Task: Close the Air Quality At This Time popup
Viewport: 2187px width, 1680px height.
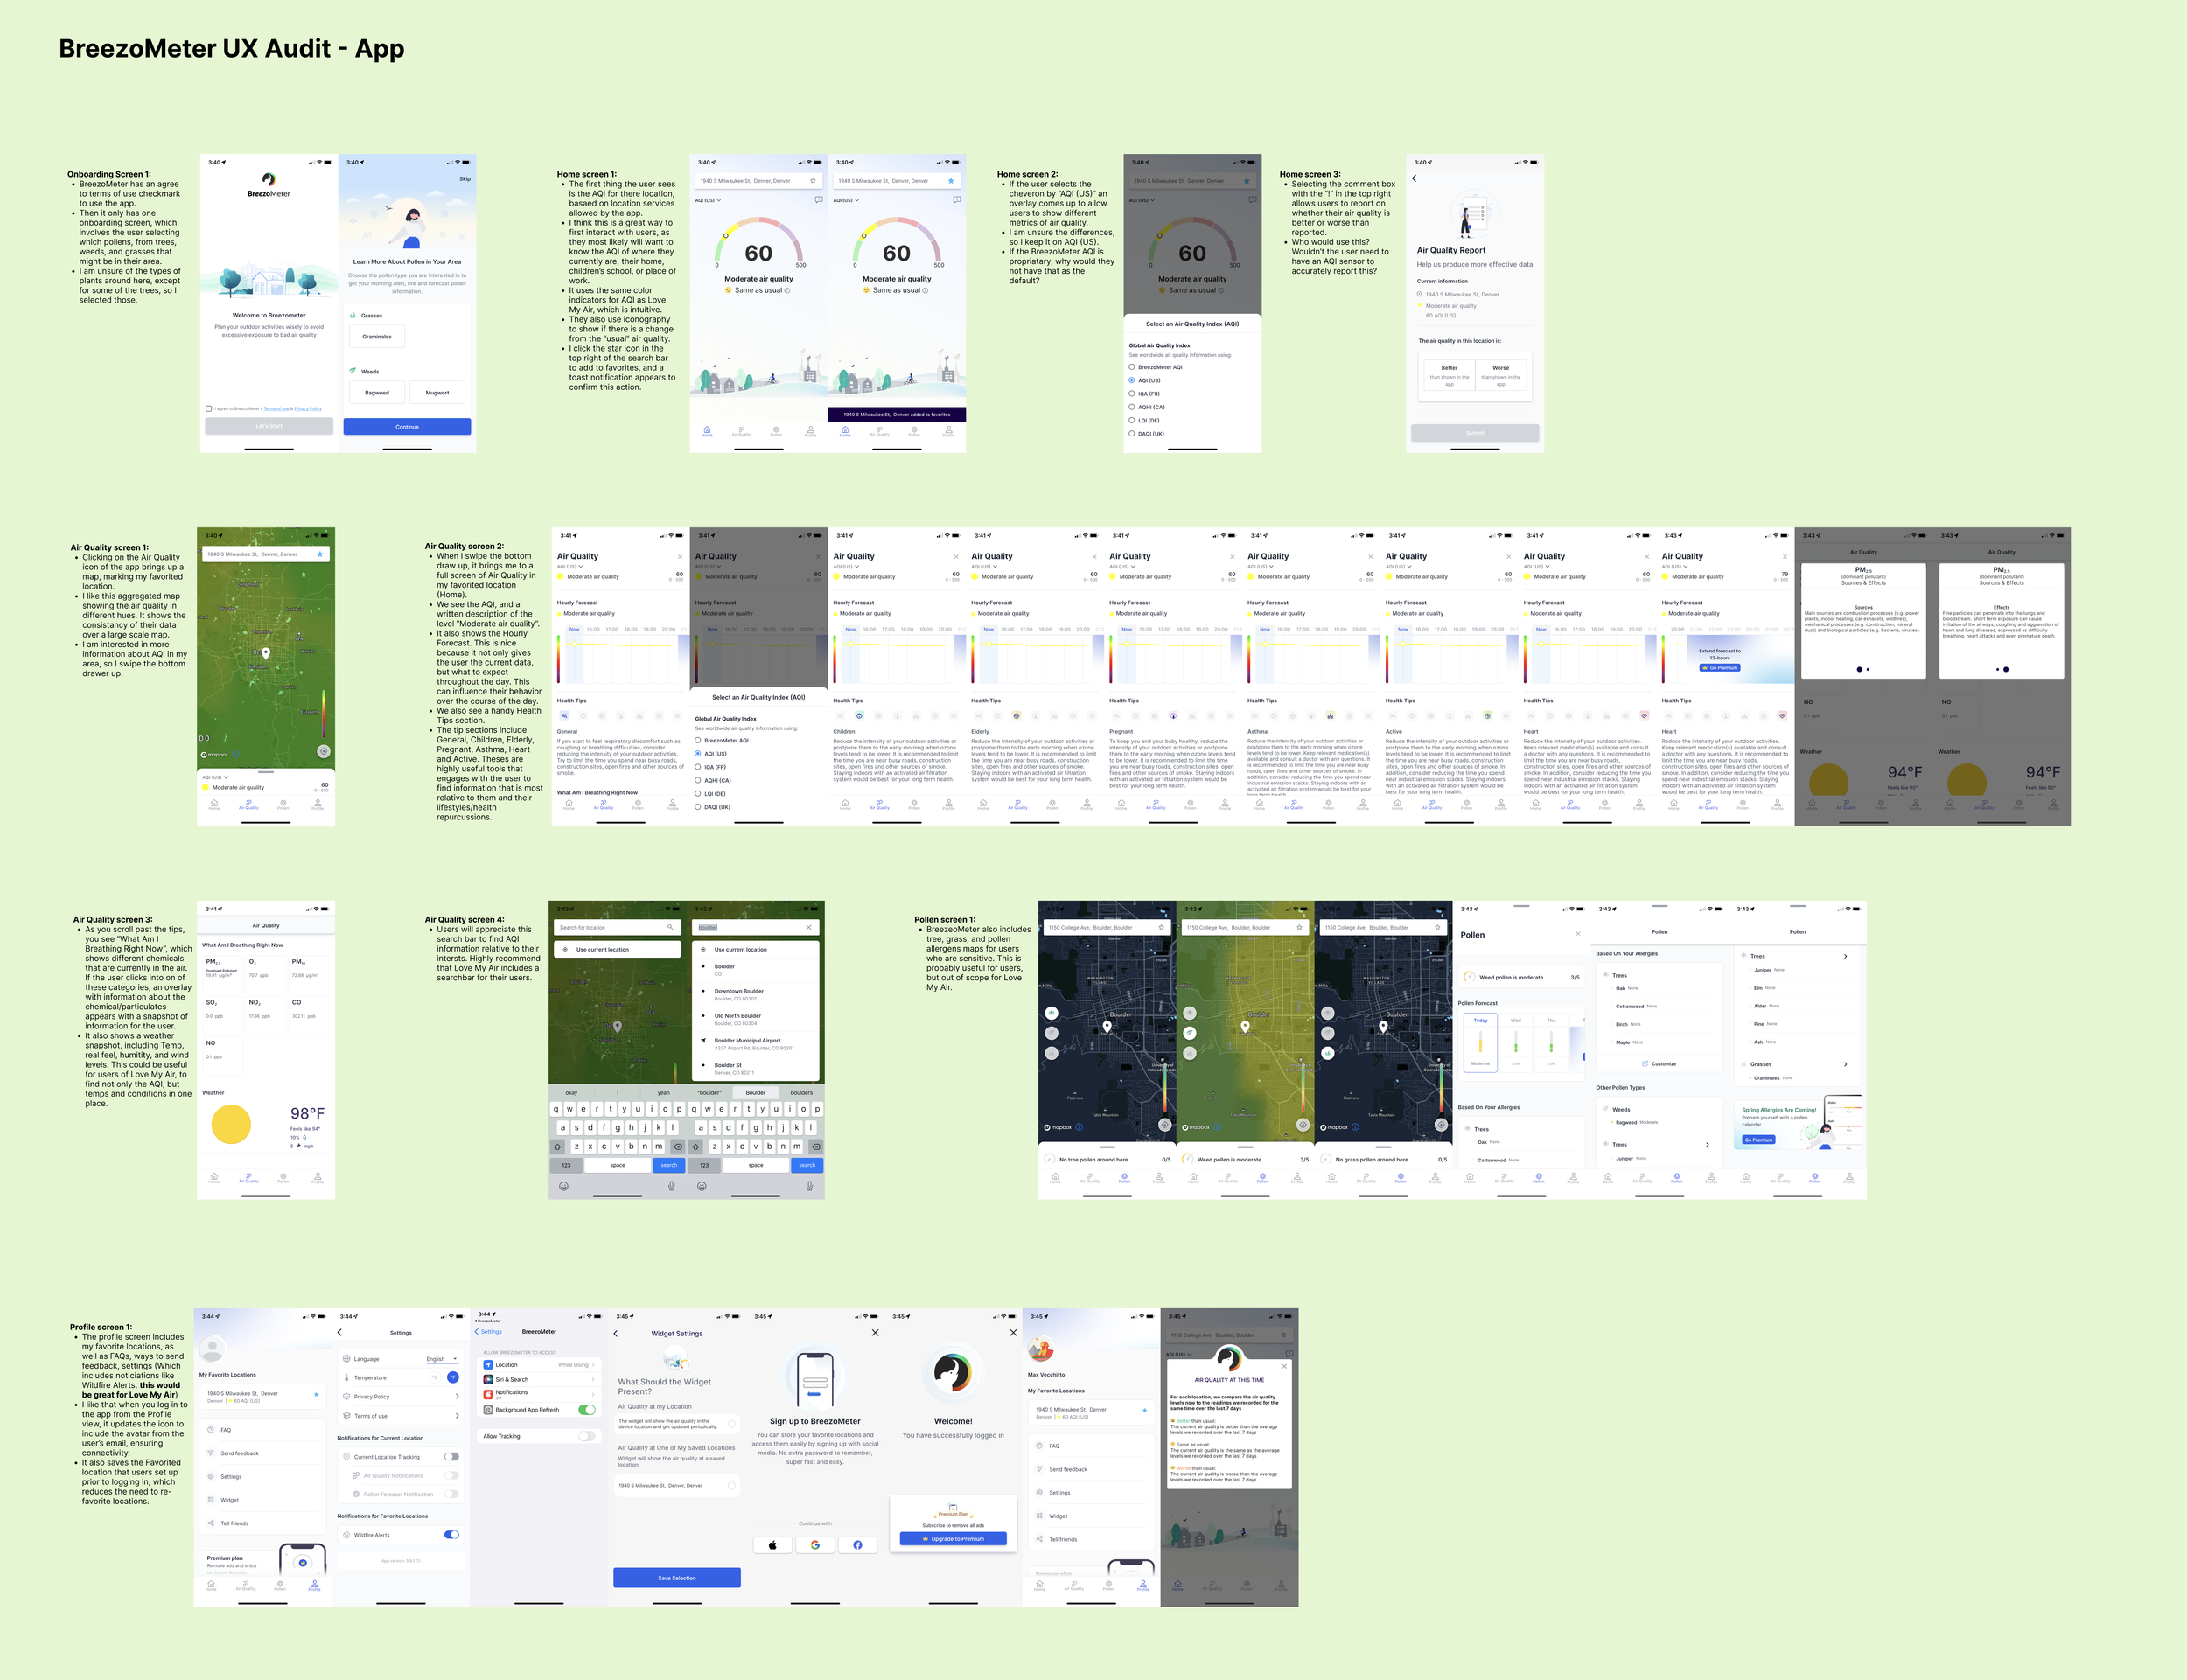Action: 1285,1366
